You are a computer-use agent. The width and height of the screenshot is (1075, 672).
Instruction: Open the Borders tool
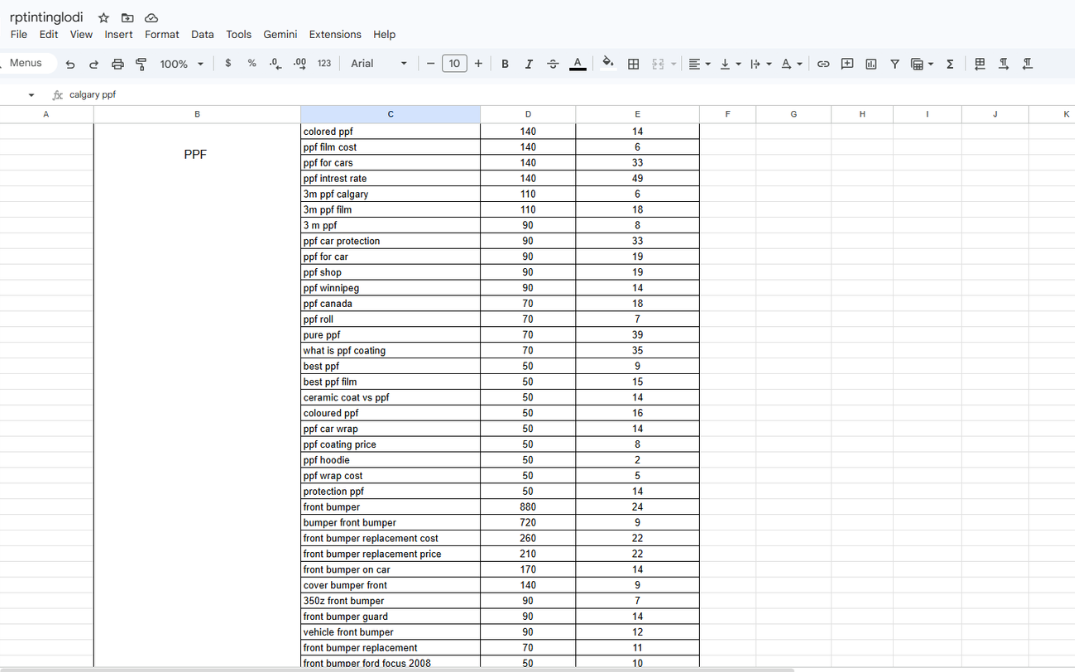pyautogui.click(x=633, y=64)
